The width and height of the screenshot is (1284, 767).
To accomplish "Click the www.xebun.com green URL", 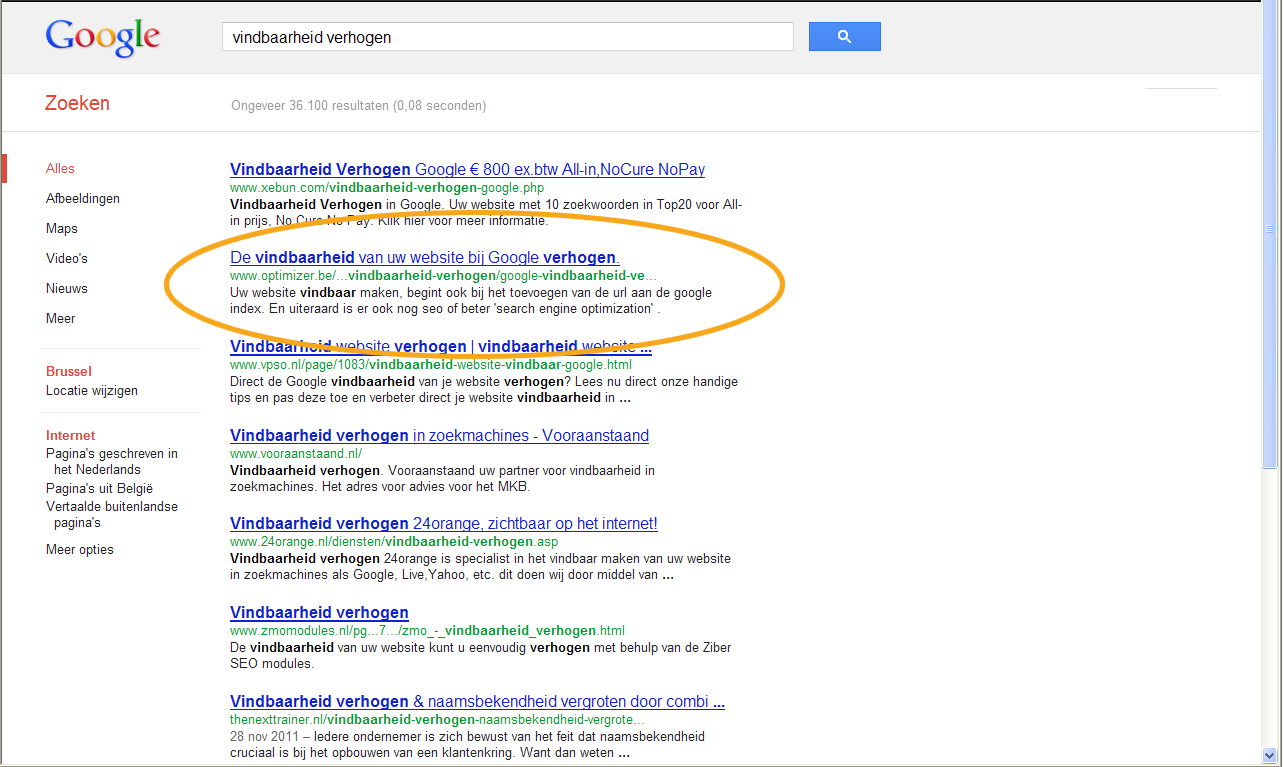I will 387,188.
